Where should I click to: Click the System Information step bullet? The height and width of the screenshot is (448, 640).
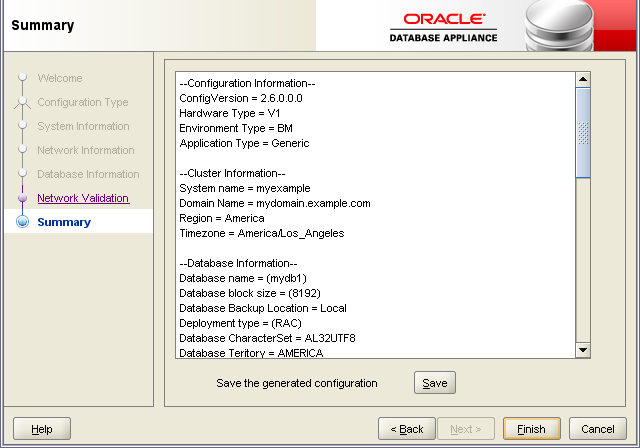[22, 125]
